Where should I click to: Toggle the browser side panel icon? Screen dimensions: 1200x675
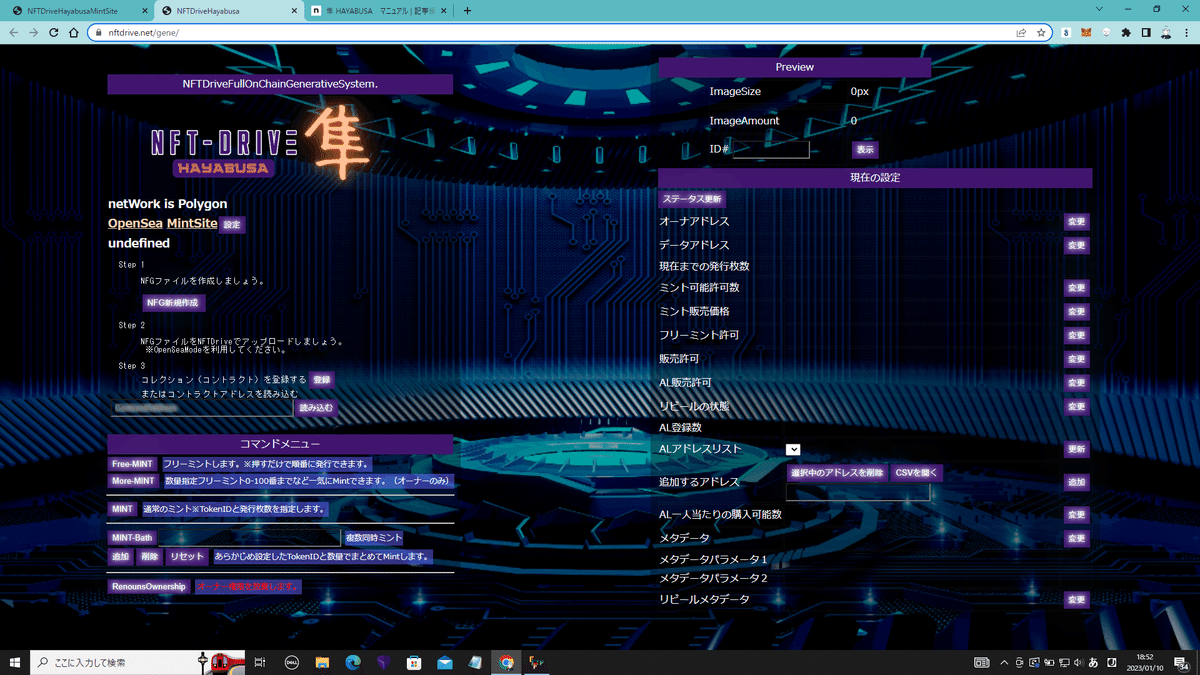tap(1146, 32)
